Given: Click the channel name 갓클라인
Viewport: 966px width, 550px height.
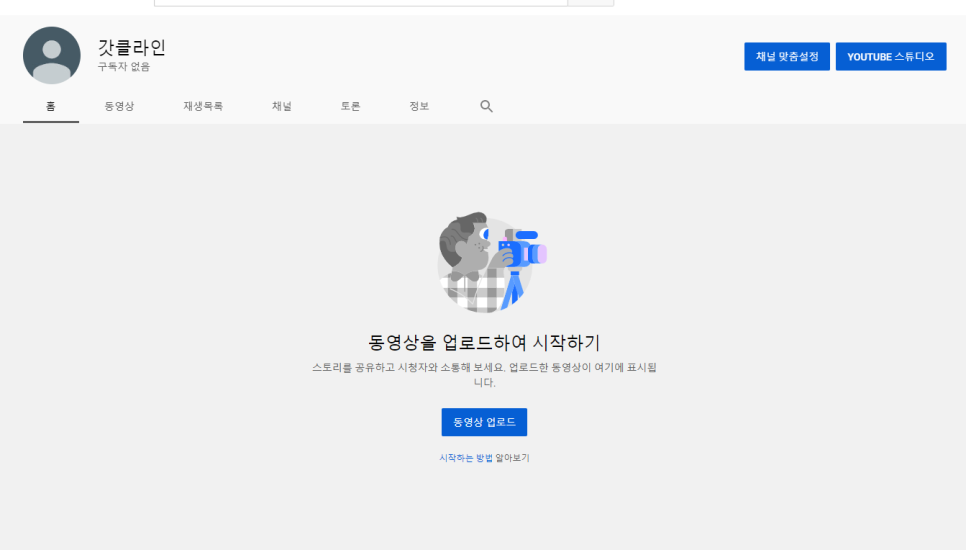Looking at the screenshot, I should (x=131, y=47).
